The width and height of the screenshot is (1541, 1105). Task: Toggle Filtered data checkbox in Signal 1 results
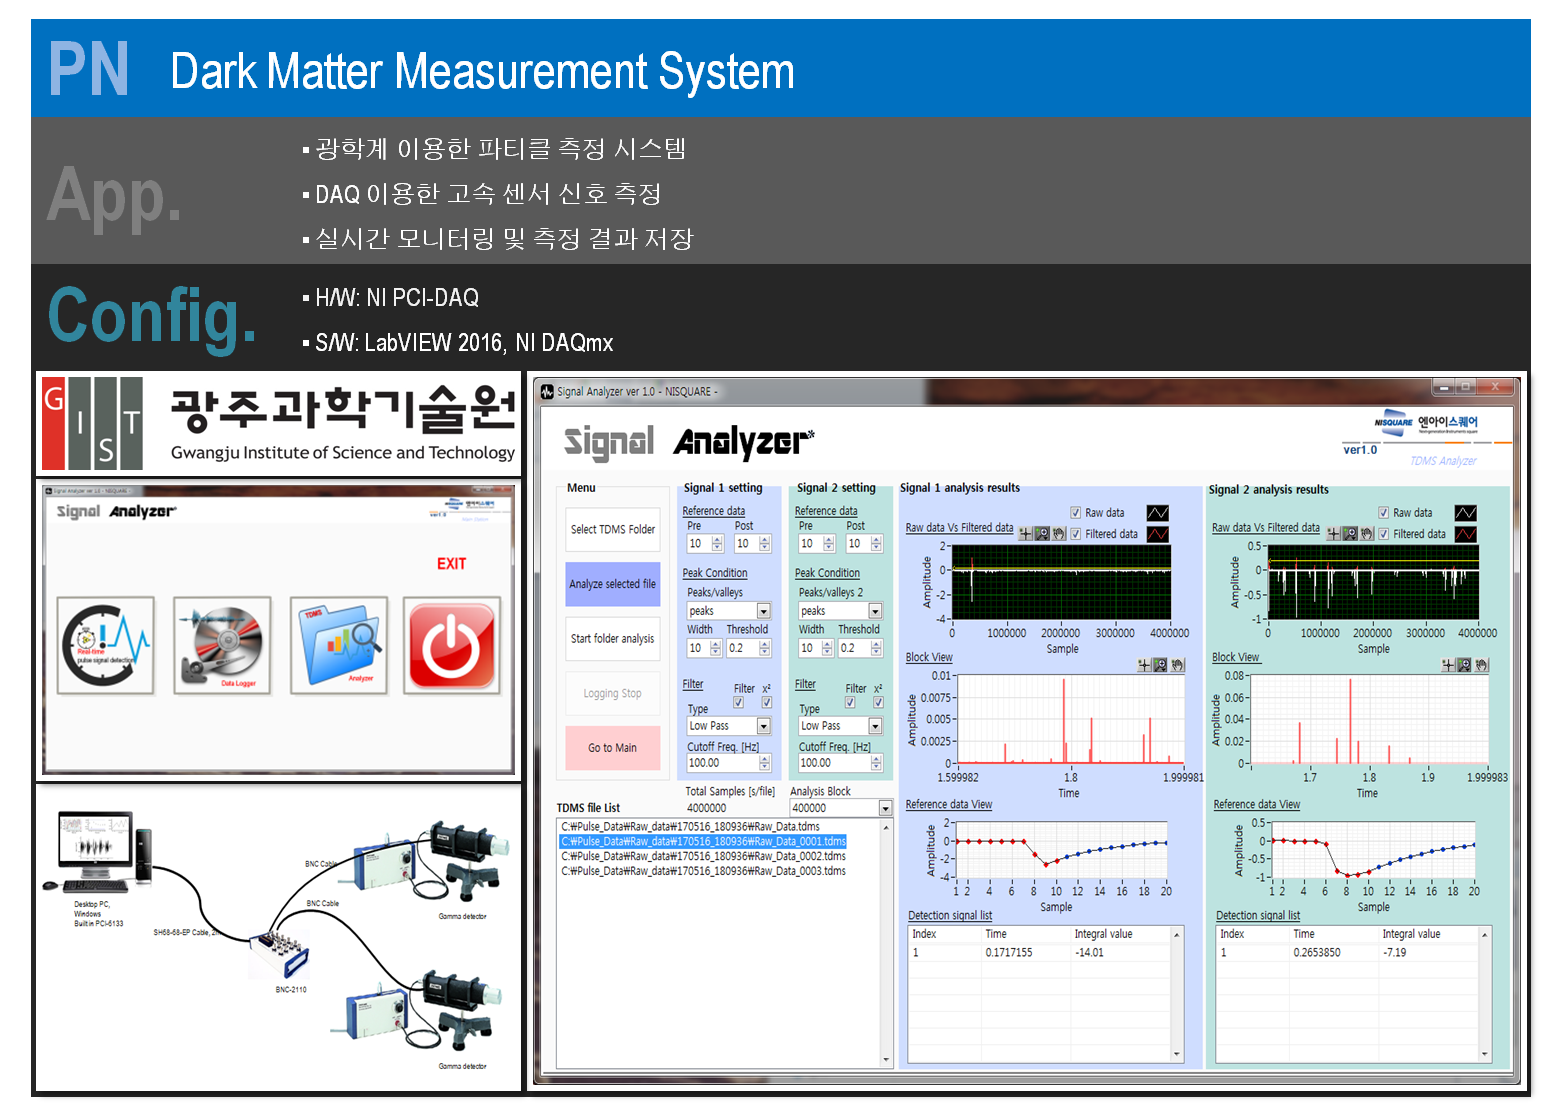(x=1076, y=534)
